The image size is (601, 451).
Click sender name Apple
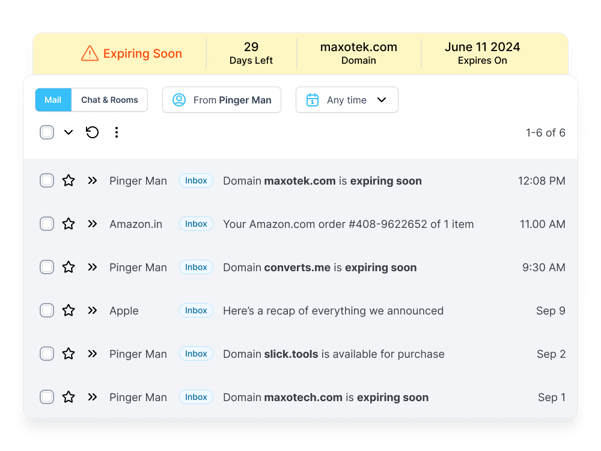124,311
